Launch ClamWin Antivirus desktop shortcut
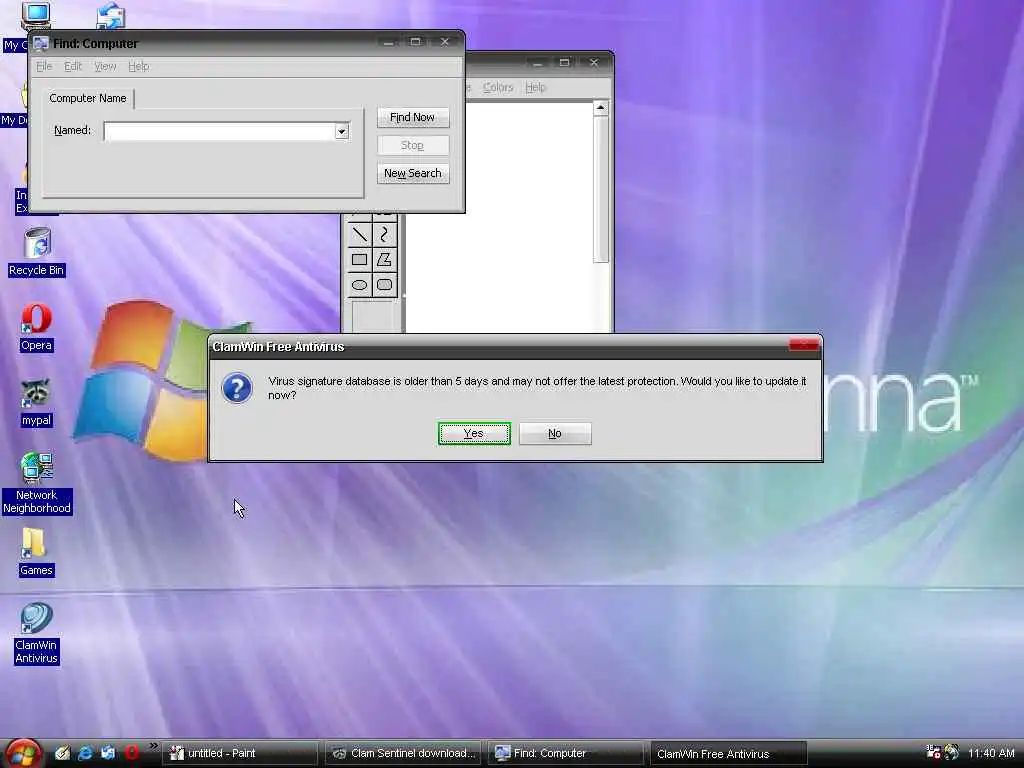 (37, 633)
